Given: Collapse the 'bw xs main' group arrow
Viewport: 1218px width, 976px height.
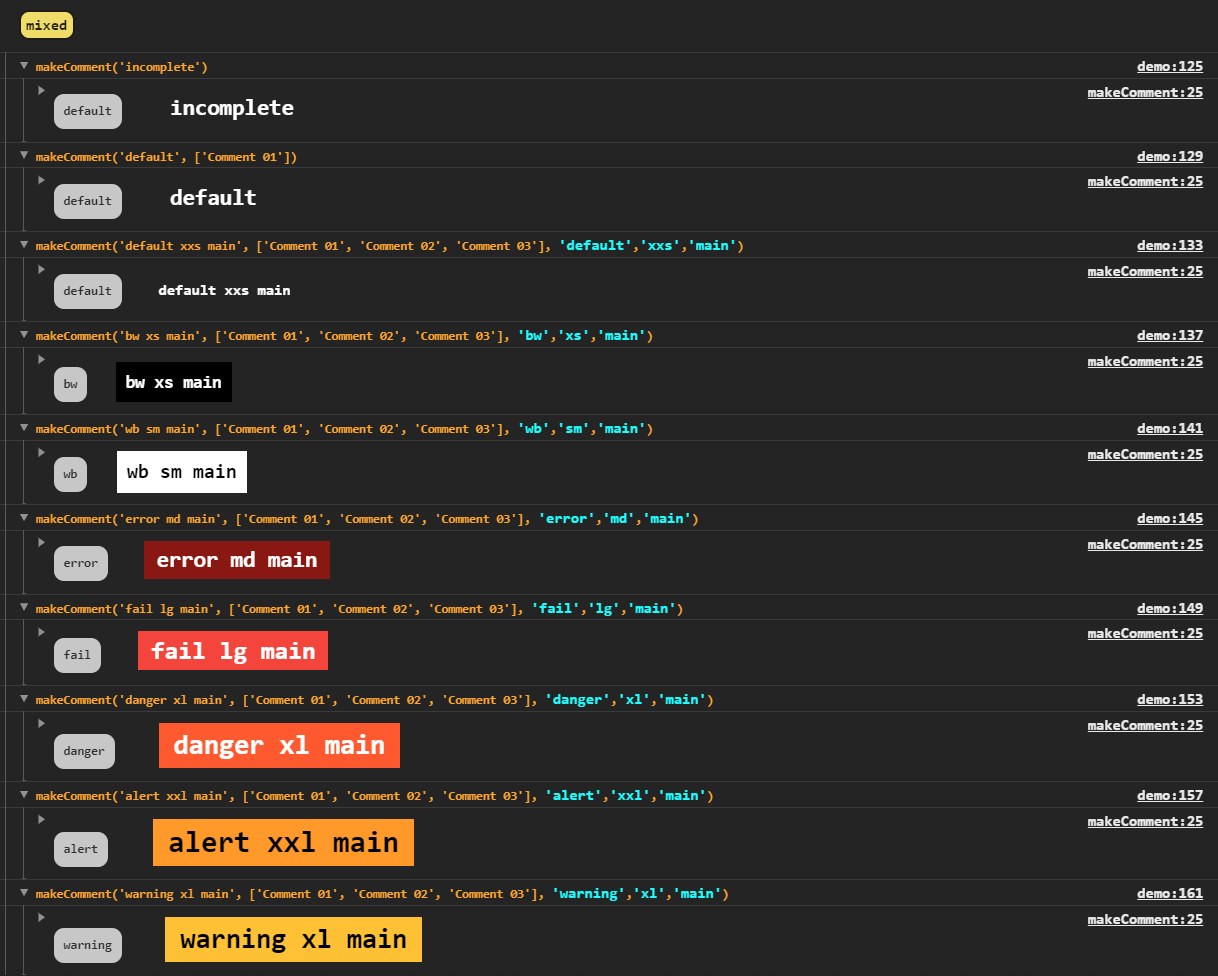Looking at the screenshot, I should click(24, 335).
